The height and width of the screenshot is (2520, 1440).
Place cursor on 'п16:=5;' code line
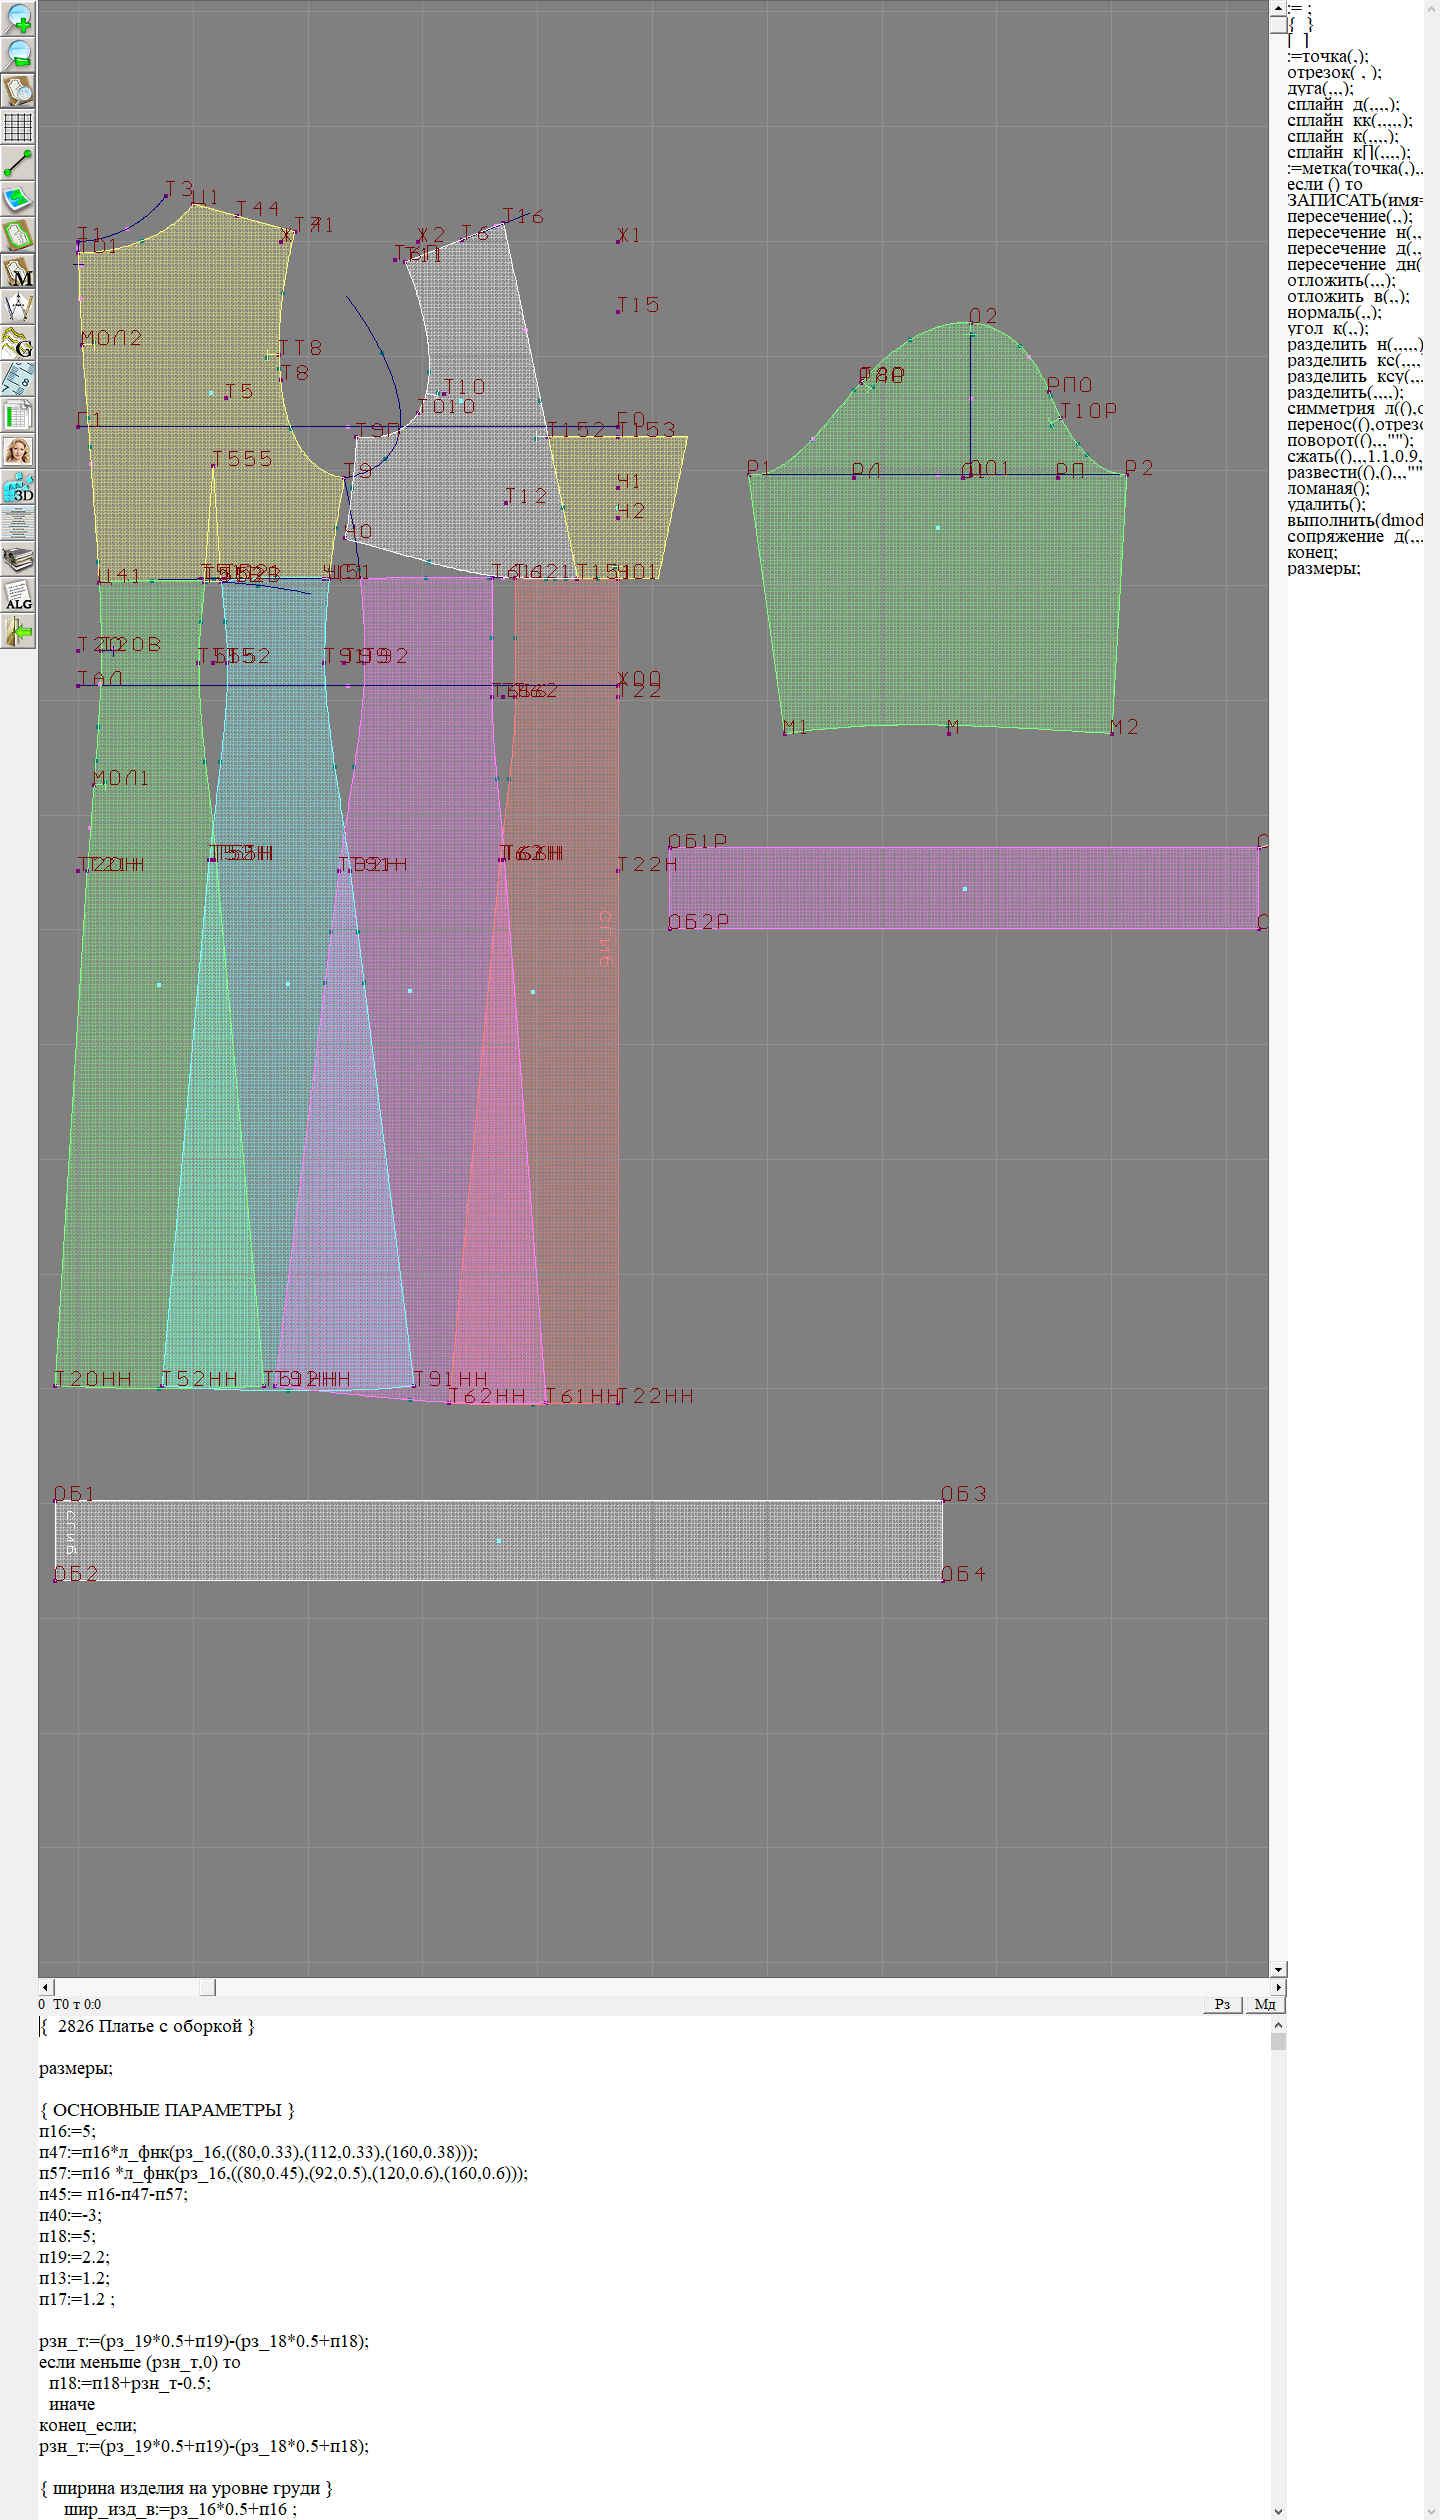(67, 2131)
